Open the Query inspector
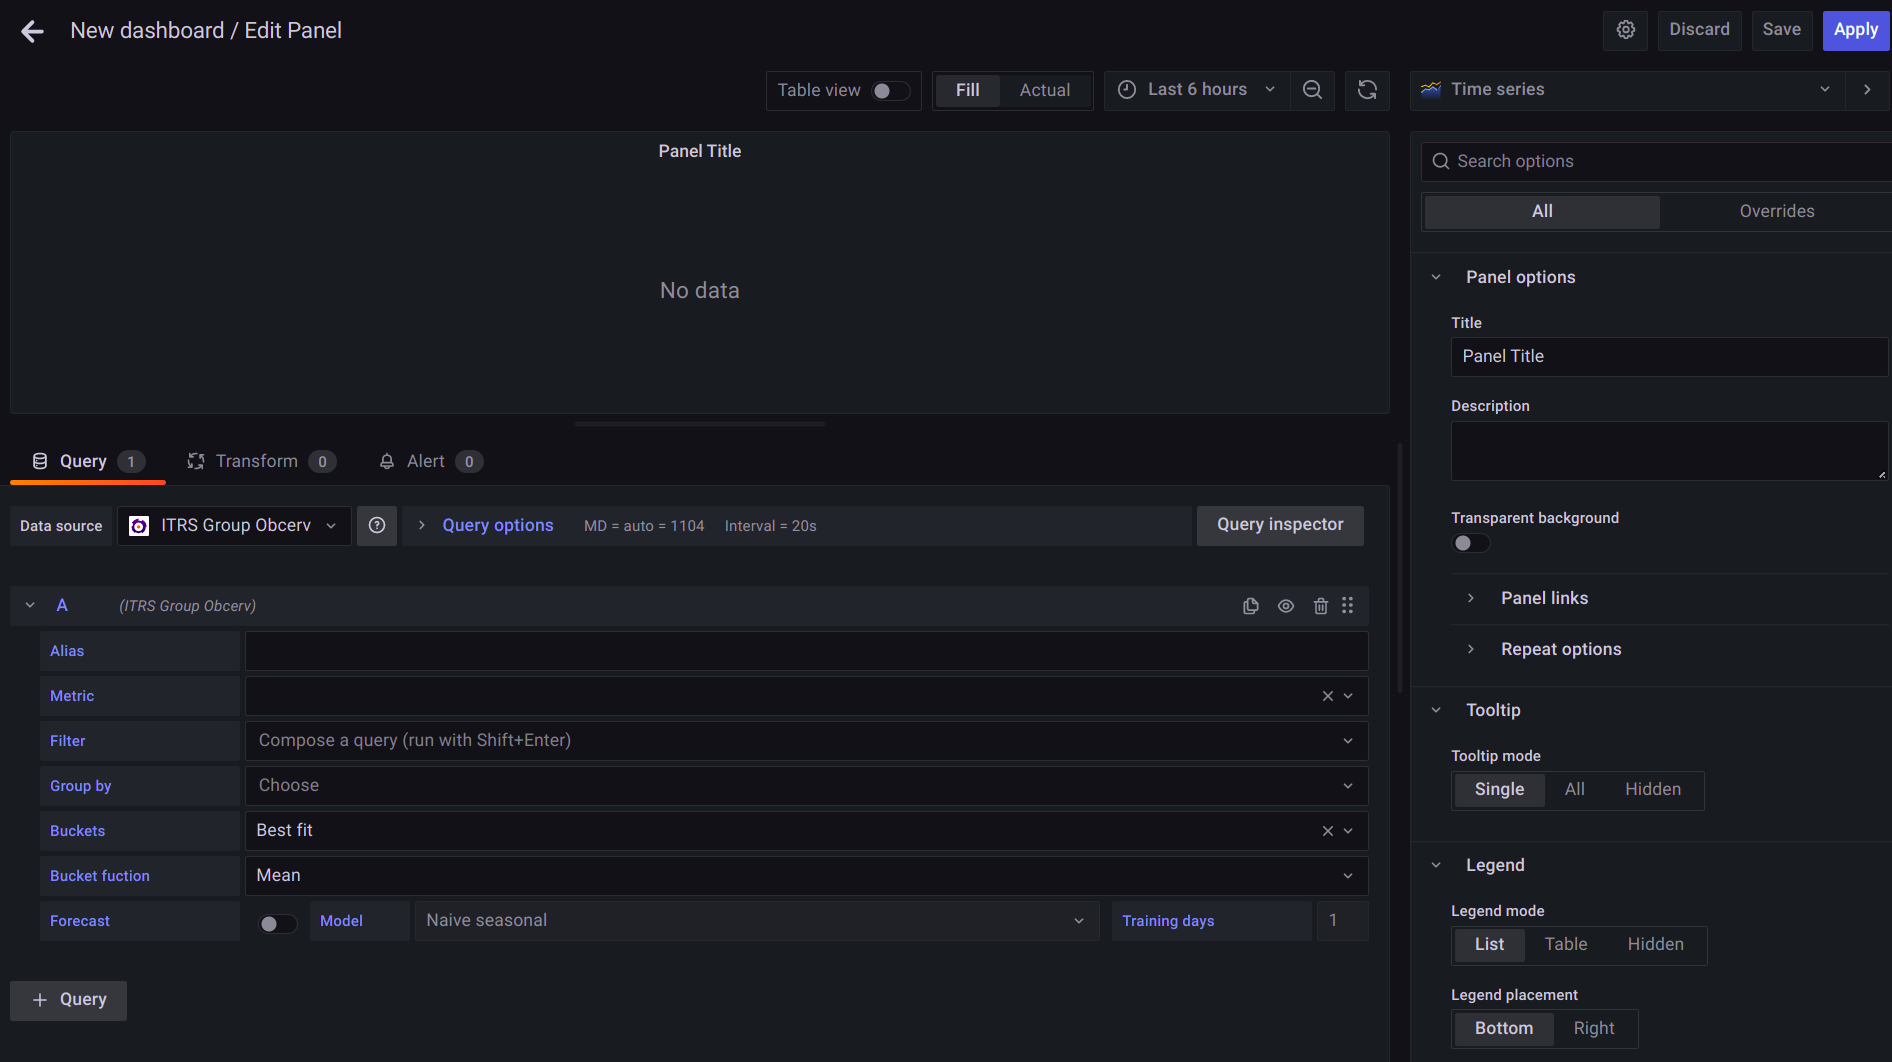This screenshot has width=1892, height=1062. point(1280,526)
